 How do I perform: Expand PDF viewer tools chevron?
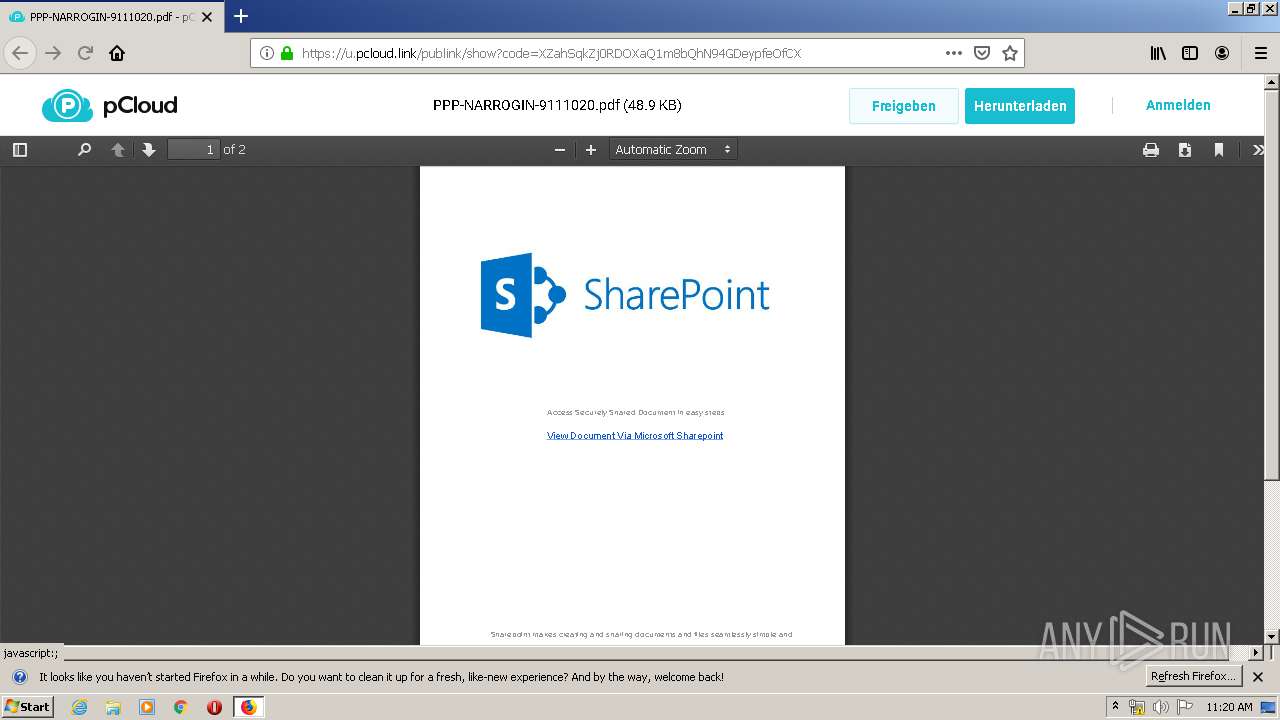click(1257, 150)
